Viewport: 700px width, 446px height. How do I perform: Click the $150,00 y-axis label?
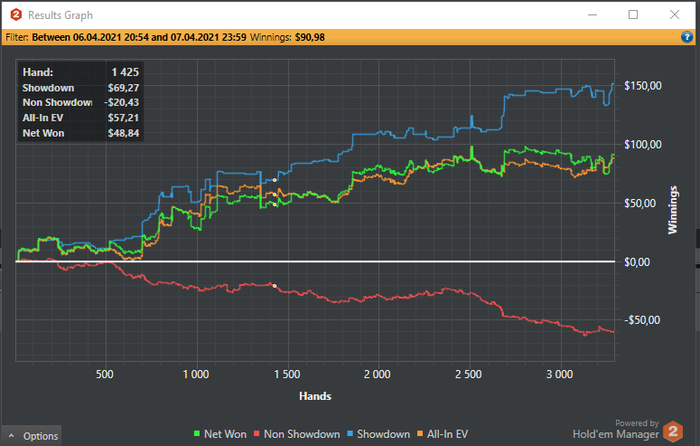tap(642, 86)
